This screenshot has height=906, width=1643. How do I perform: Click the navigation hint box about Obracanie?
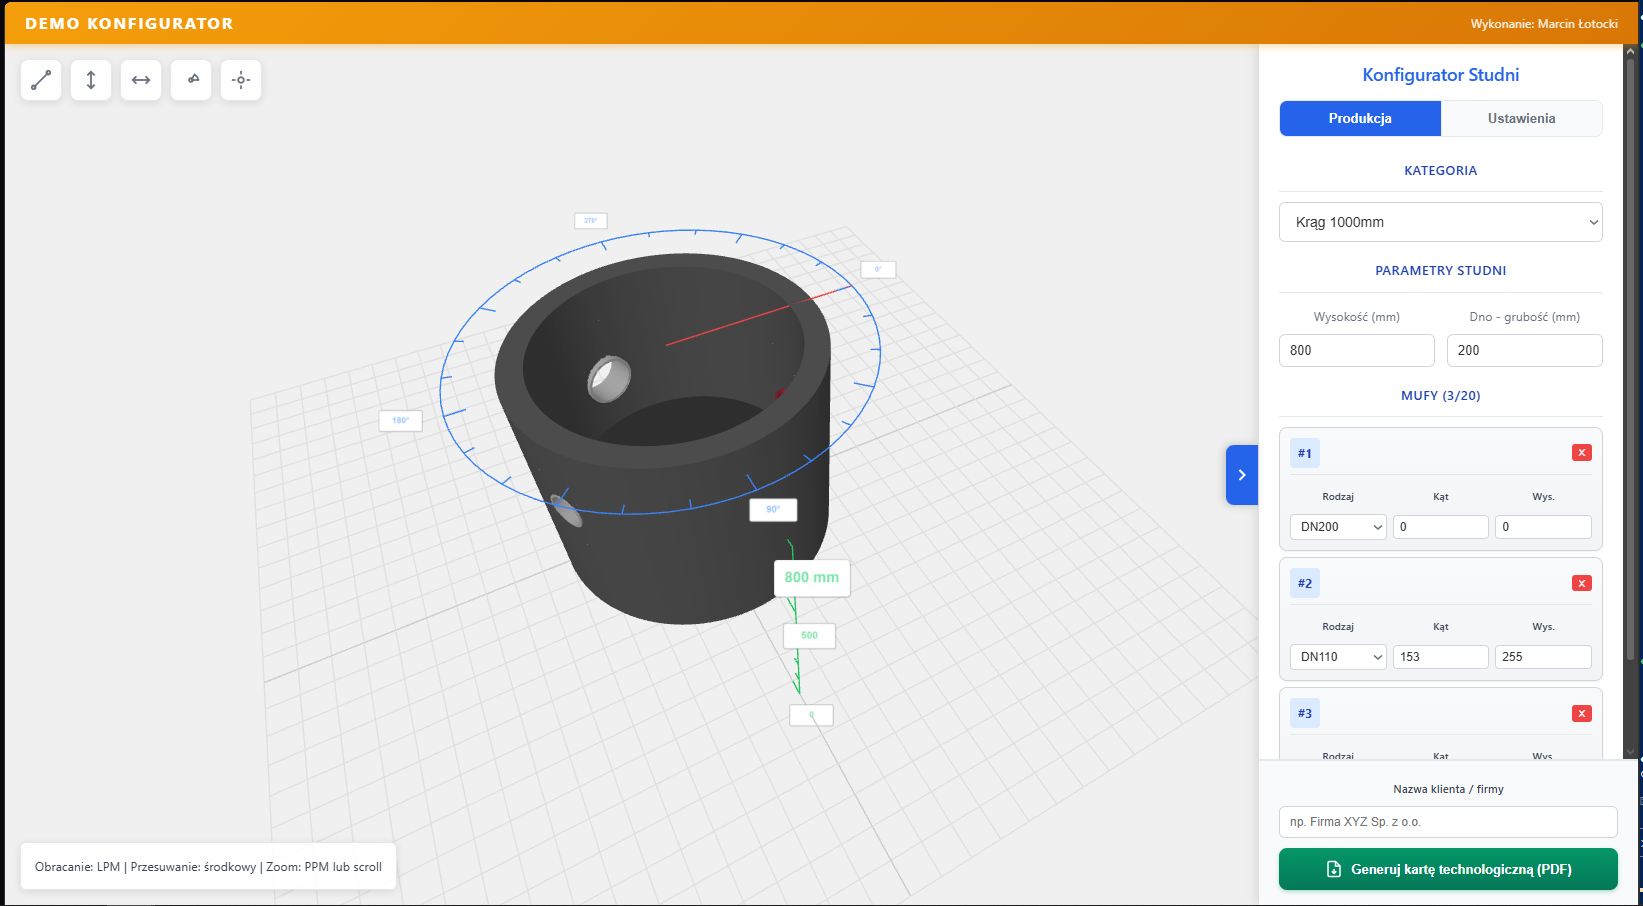click(x=208, y=867)
